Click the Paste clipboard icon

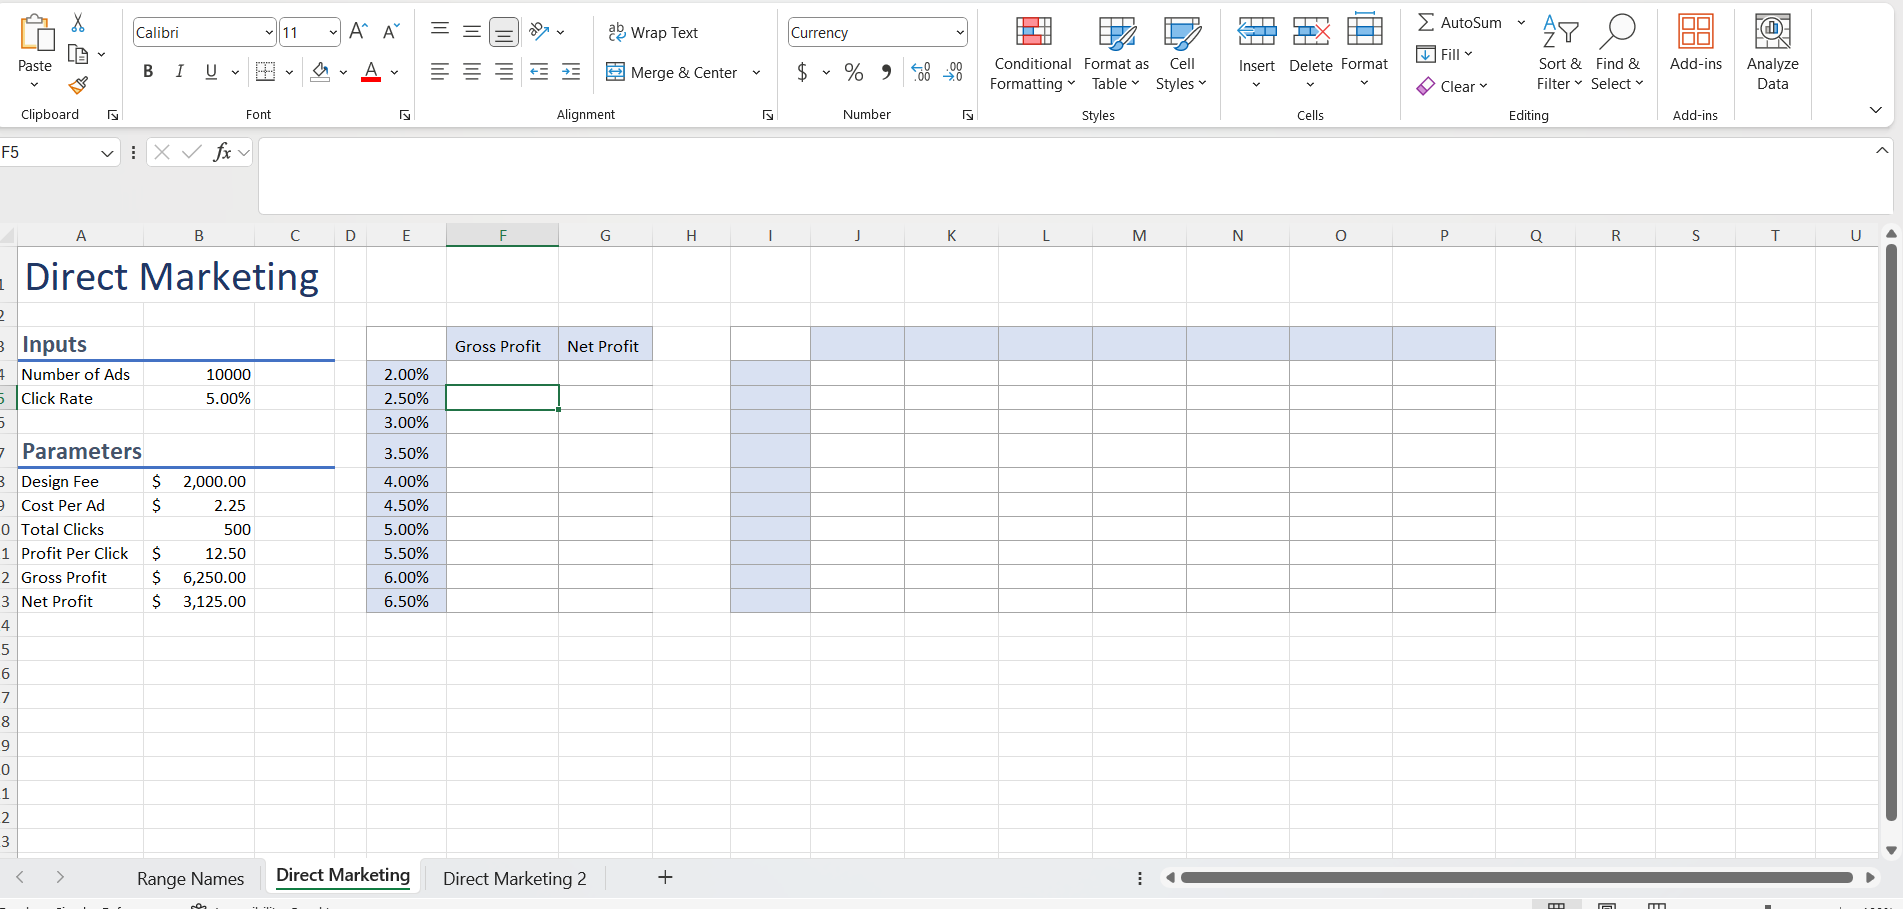tap(36, 33)
